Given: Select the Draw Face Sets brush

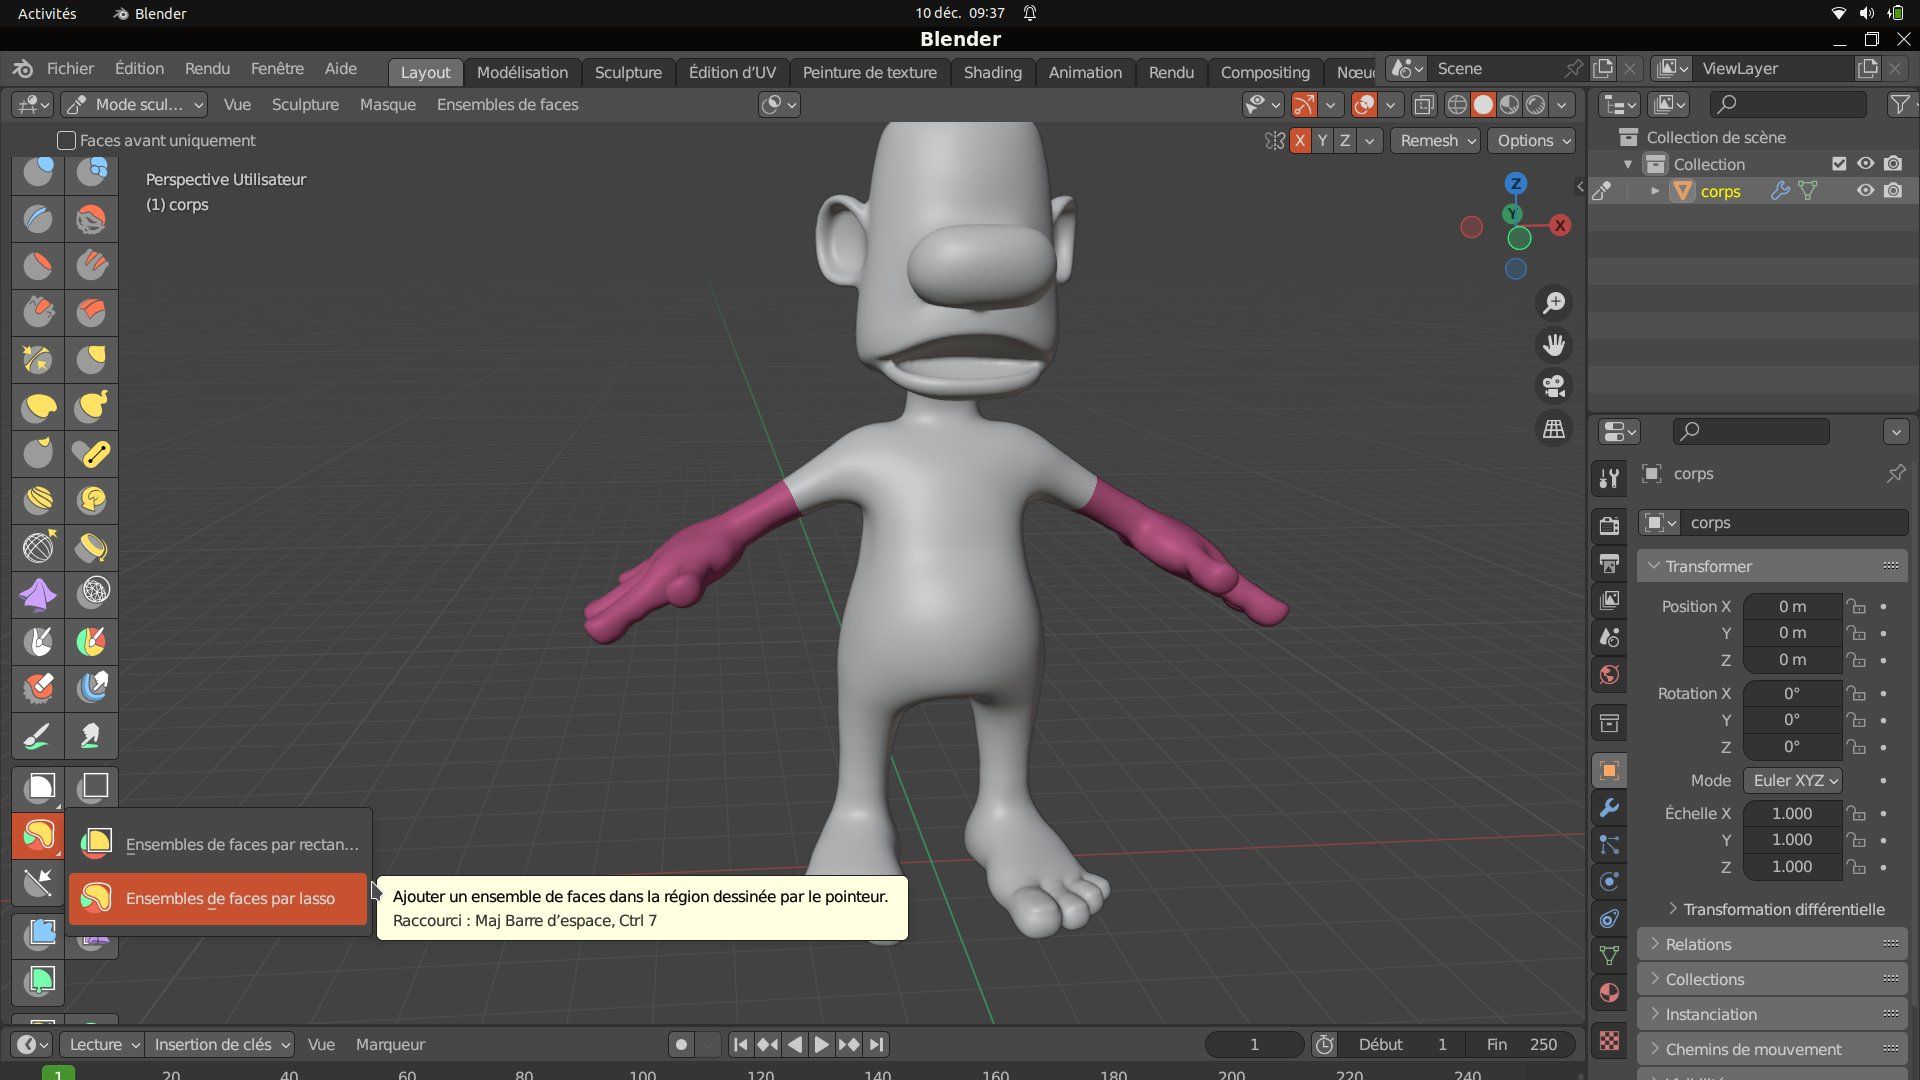Looking at the screenshot, I should (92, 642).
